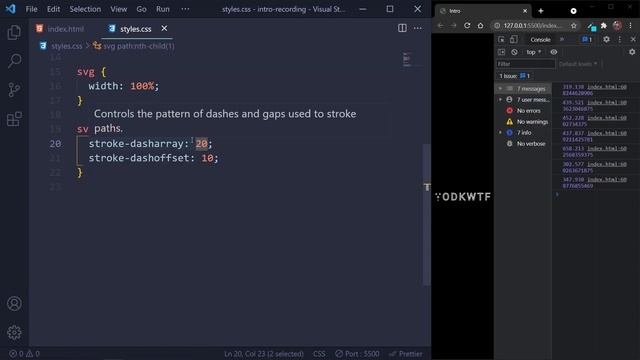The image size is (640, 360).
Task: Open Chrome Extensions puzzle icon
Action: click(x=604, y=25)
